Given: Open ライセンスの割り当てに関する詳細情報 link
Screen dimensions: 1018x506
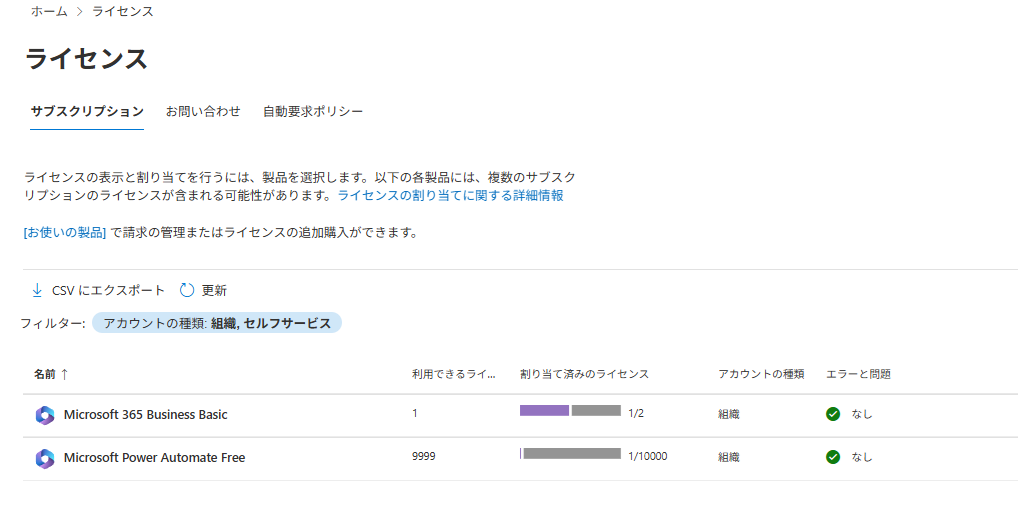Looking at the screenshot, I should (x=450, y=195).
